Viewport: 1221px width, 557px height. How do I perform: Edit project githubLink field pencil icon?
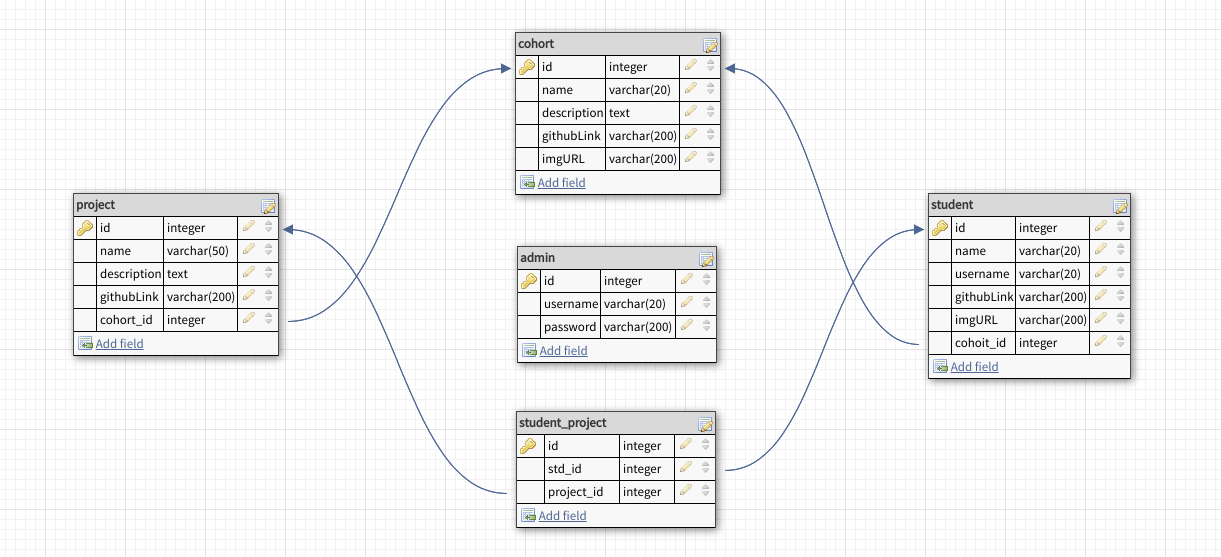pyautogui.click(x=249, y=296)
